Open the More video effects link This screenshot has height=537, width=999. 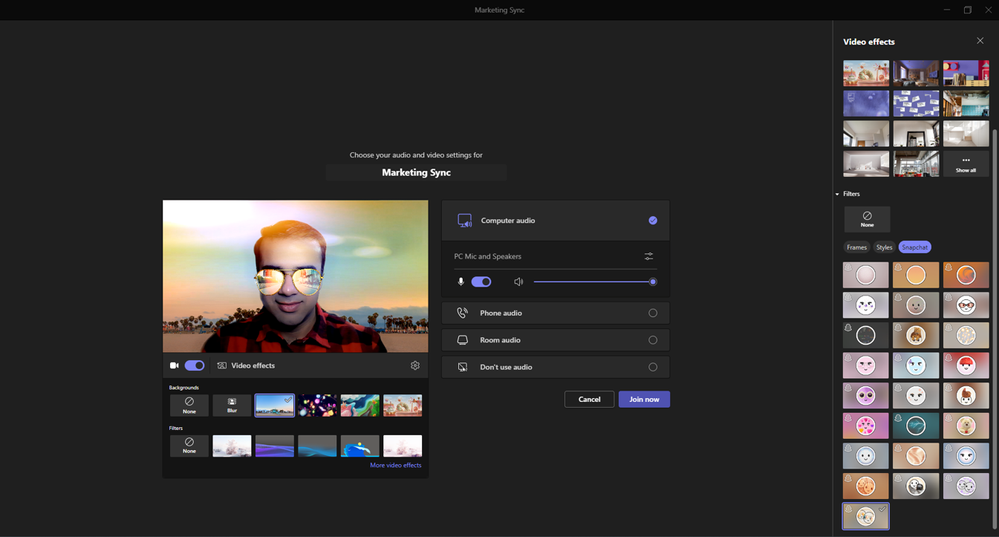tap(395, 466)
